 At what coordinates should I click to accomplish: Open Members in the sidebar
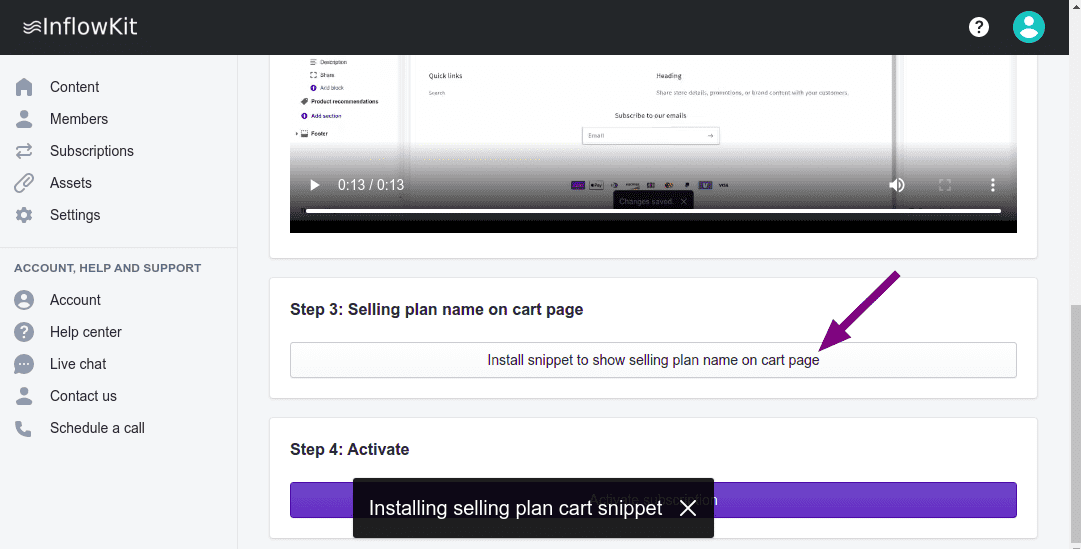(79, 119)
